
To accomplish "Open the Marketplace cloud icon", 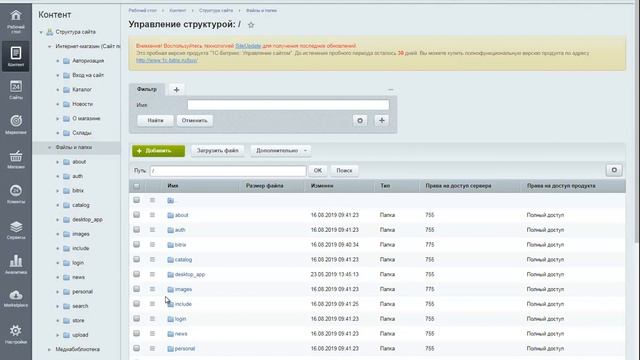I will coord(16,298).
